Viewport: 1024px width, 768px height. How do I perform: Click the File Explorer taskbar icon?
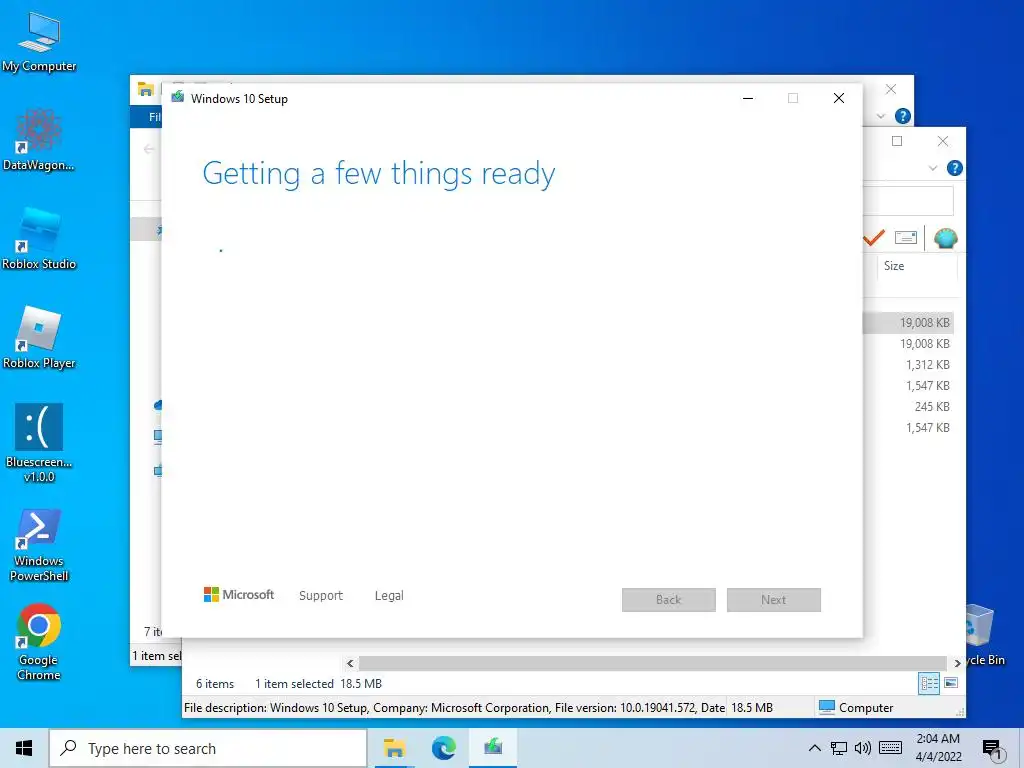394,748
